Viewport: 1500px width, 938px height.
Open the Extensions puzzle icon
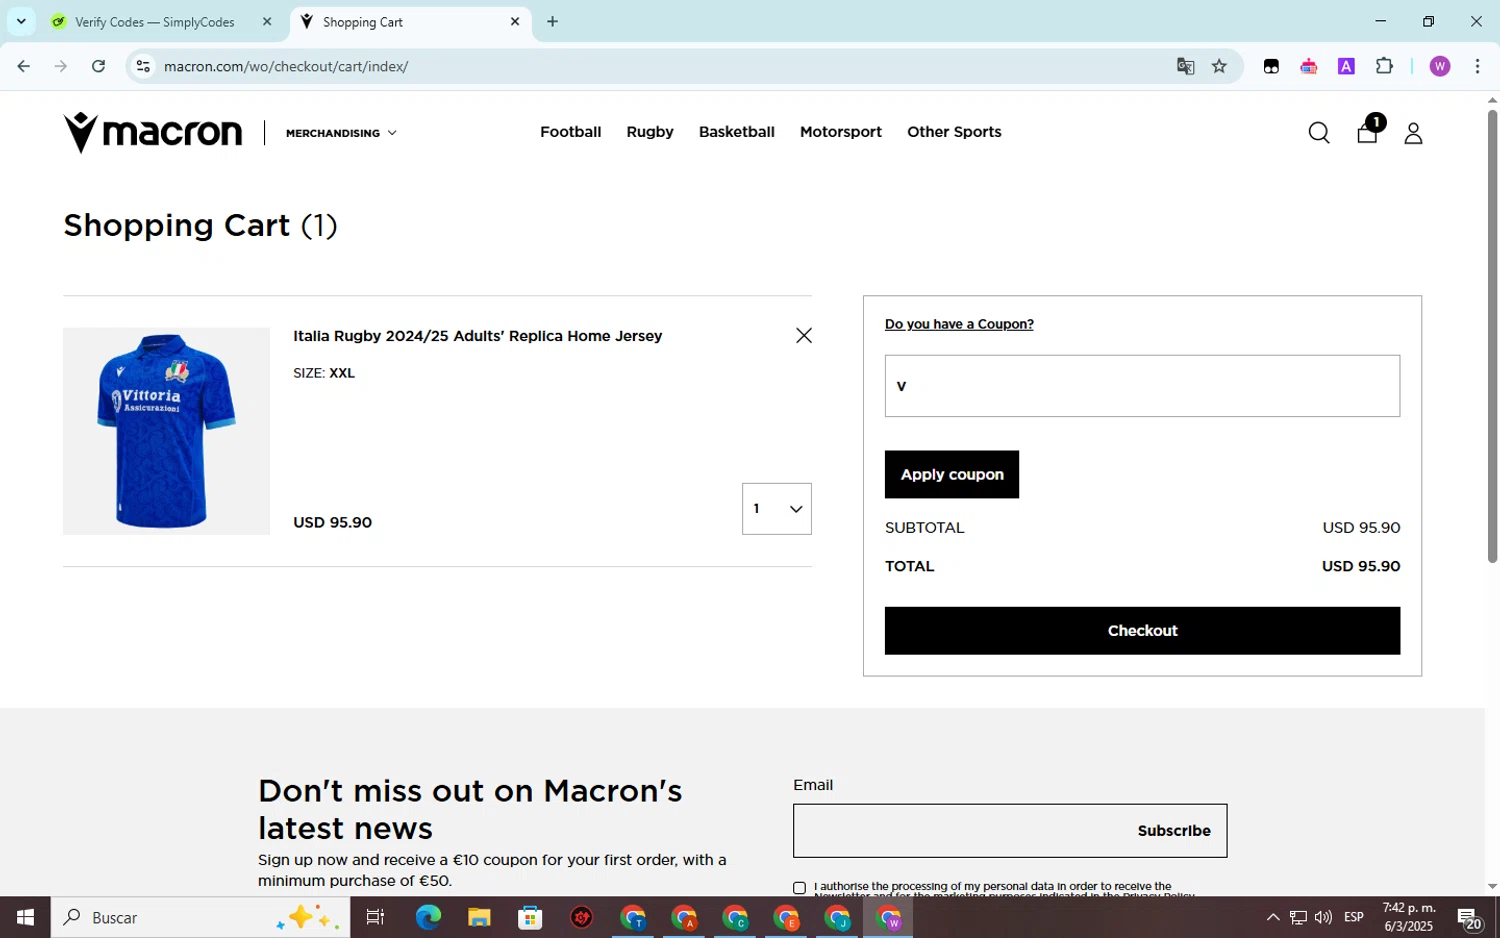(x=1384, y=66)
